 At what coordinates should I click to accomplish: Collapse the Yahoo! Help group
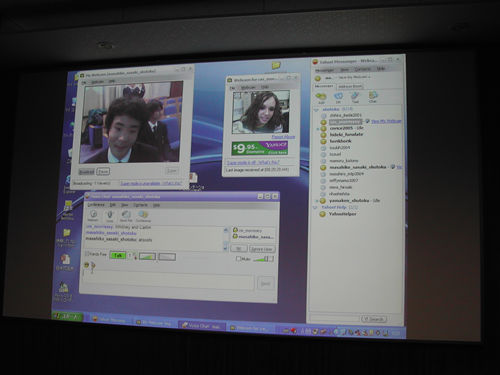(x=315, y=207)
